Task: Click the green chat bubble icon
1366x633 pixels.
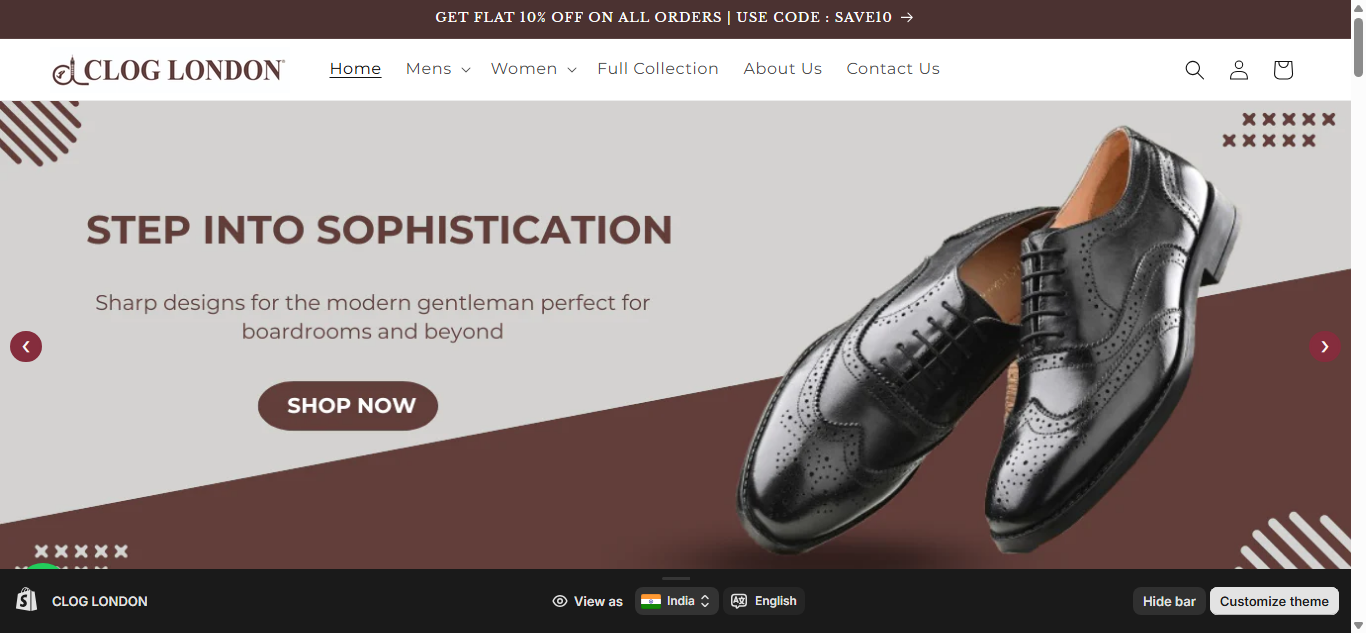Action: 42,568
